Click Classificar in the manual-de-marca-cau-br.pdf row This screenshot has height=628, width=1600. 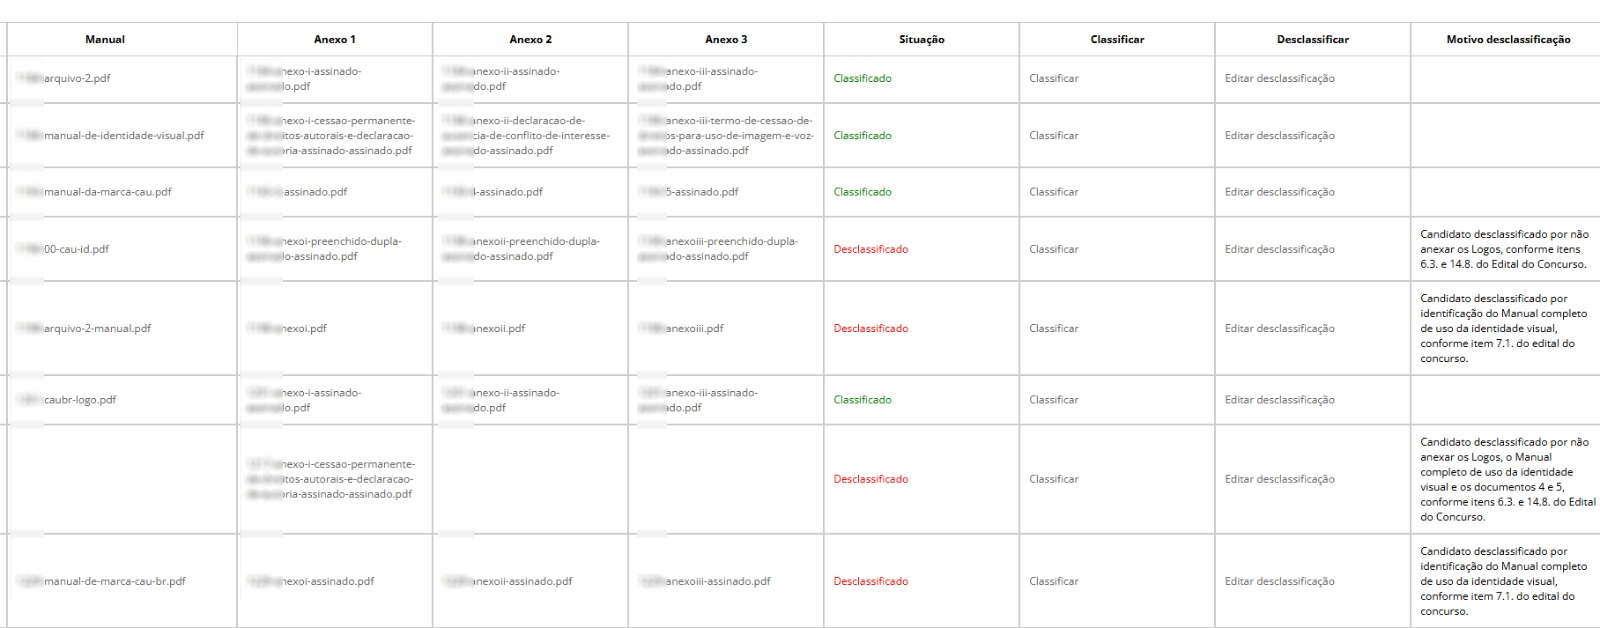coord(1054,581)
